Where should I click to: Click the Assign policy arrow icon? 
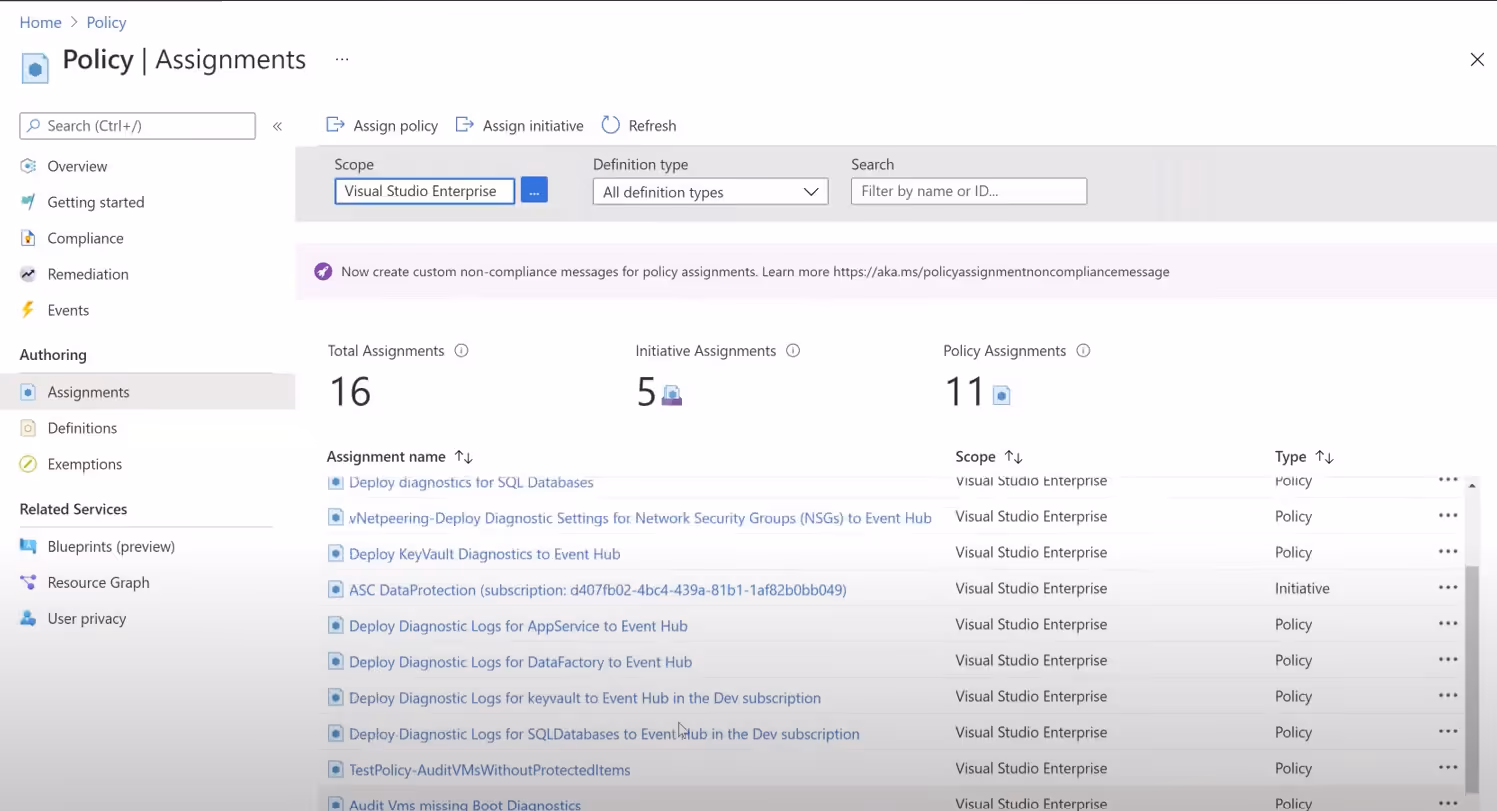pos(336,125)
